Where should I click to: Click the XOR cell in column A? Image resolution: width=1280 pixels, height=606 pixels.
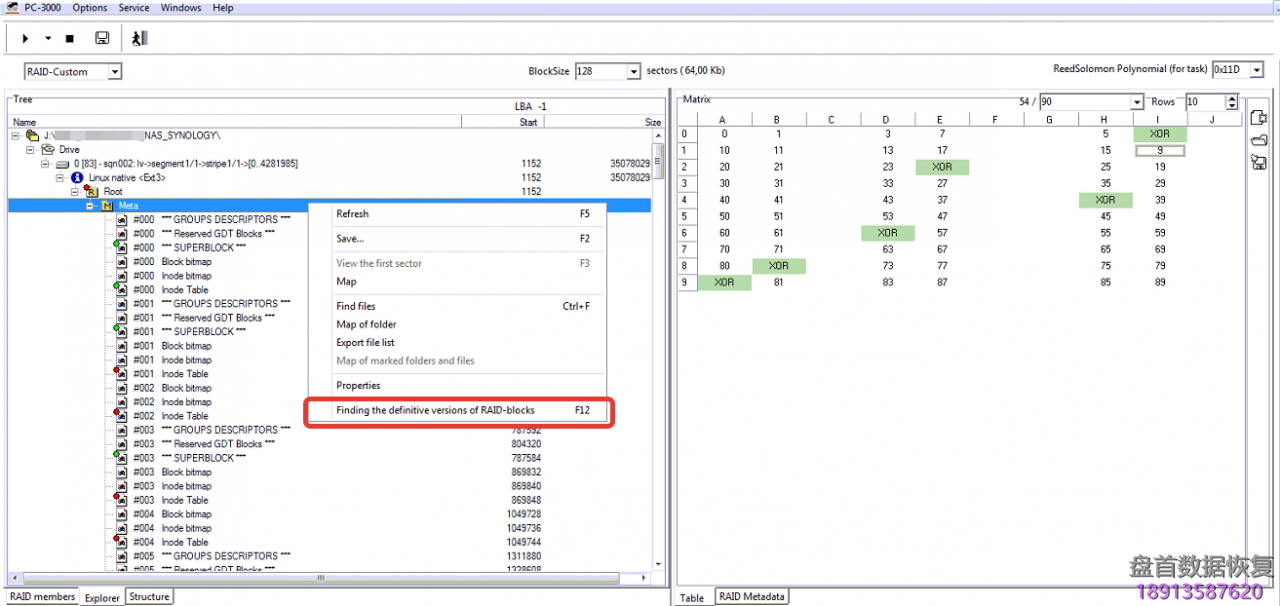[x=724, y=282]
